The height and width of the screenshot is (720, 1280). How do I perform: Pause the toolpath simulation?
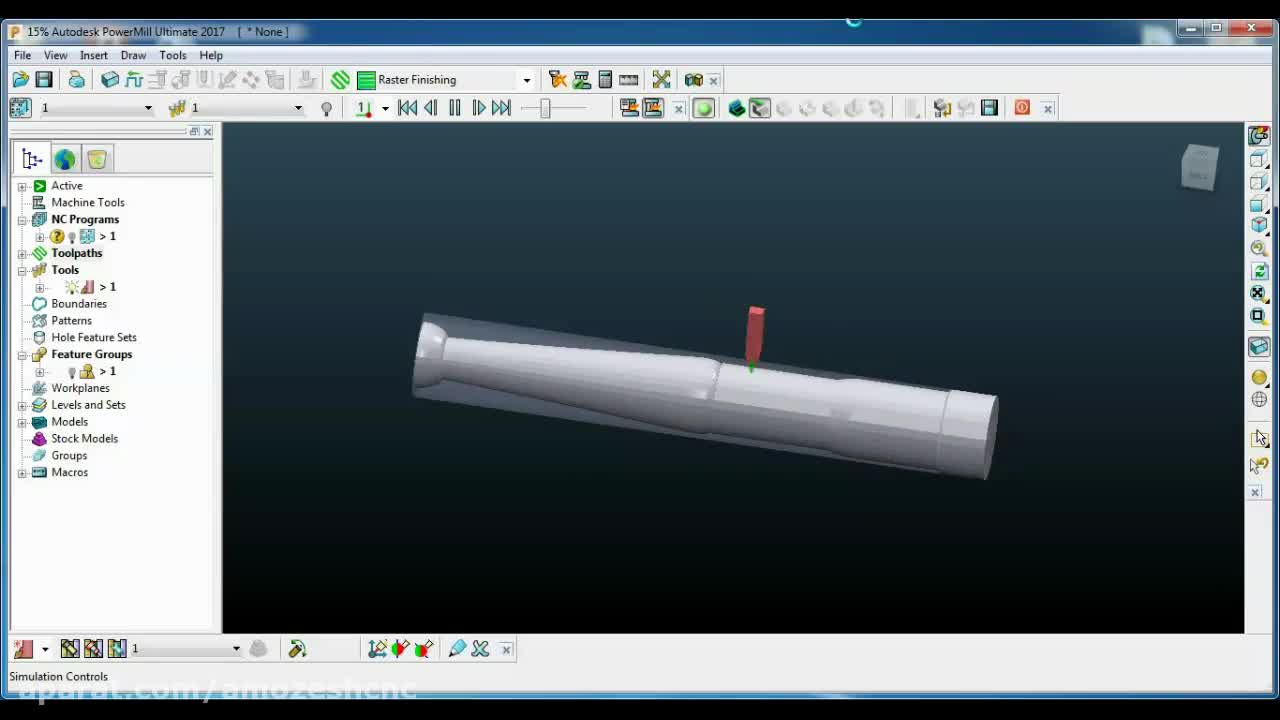[x=455, y=108]
